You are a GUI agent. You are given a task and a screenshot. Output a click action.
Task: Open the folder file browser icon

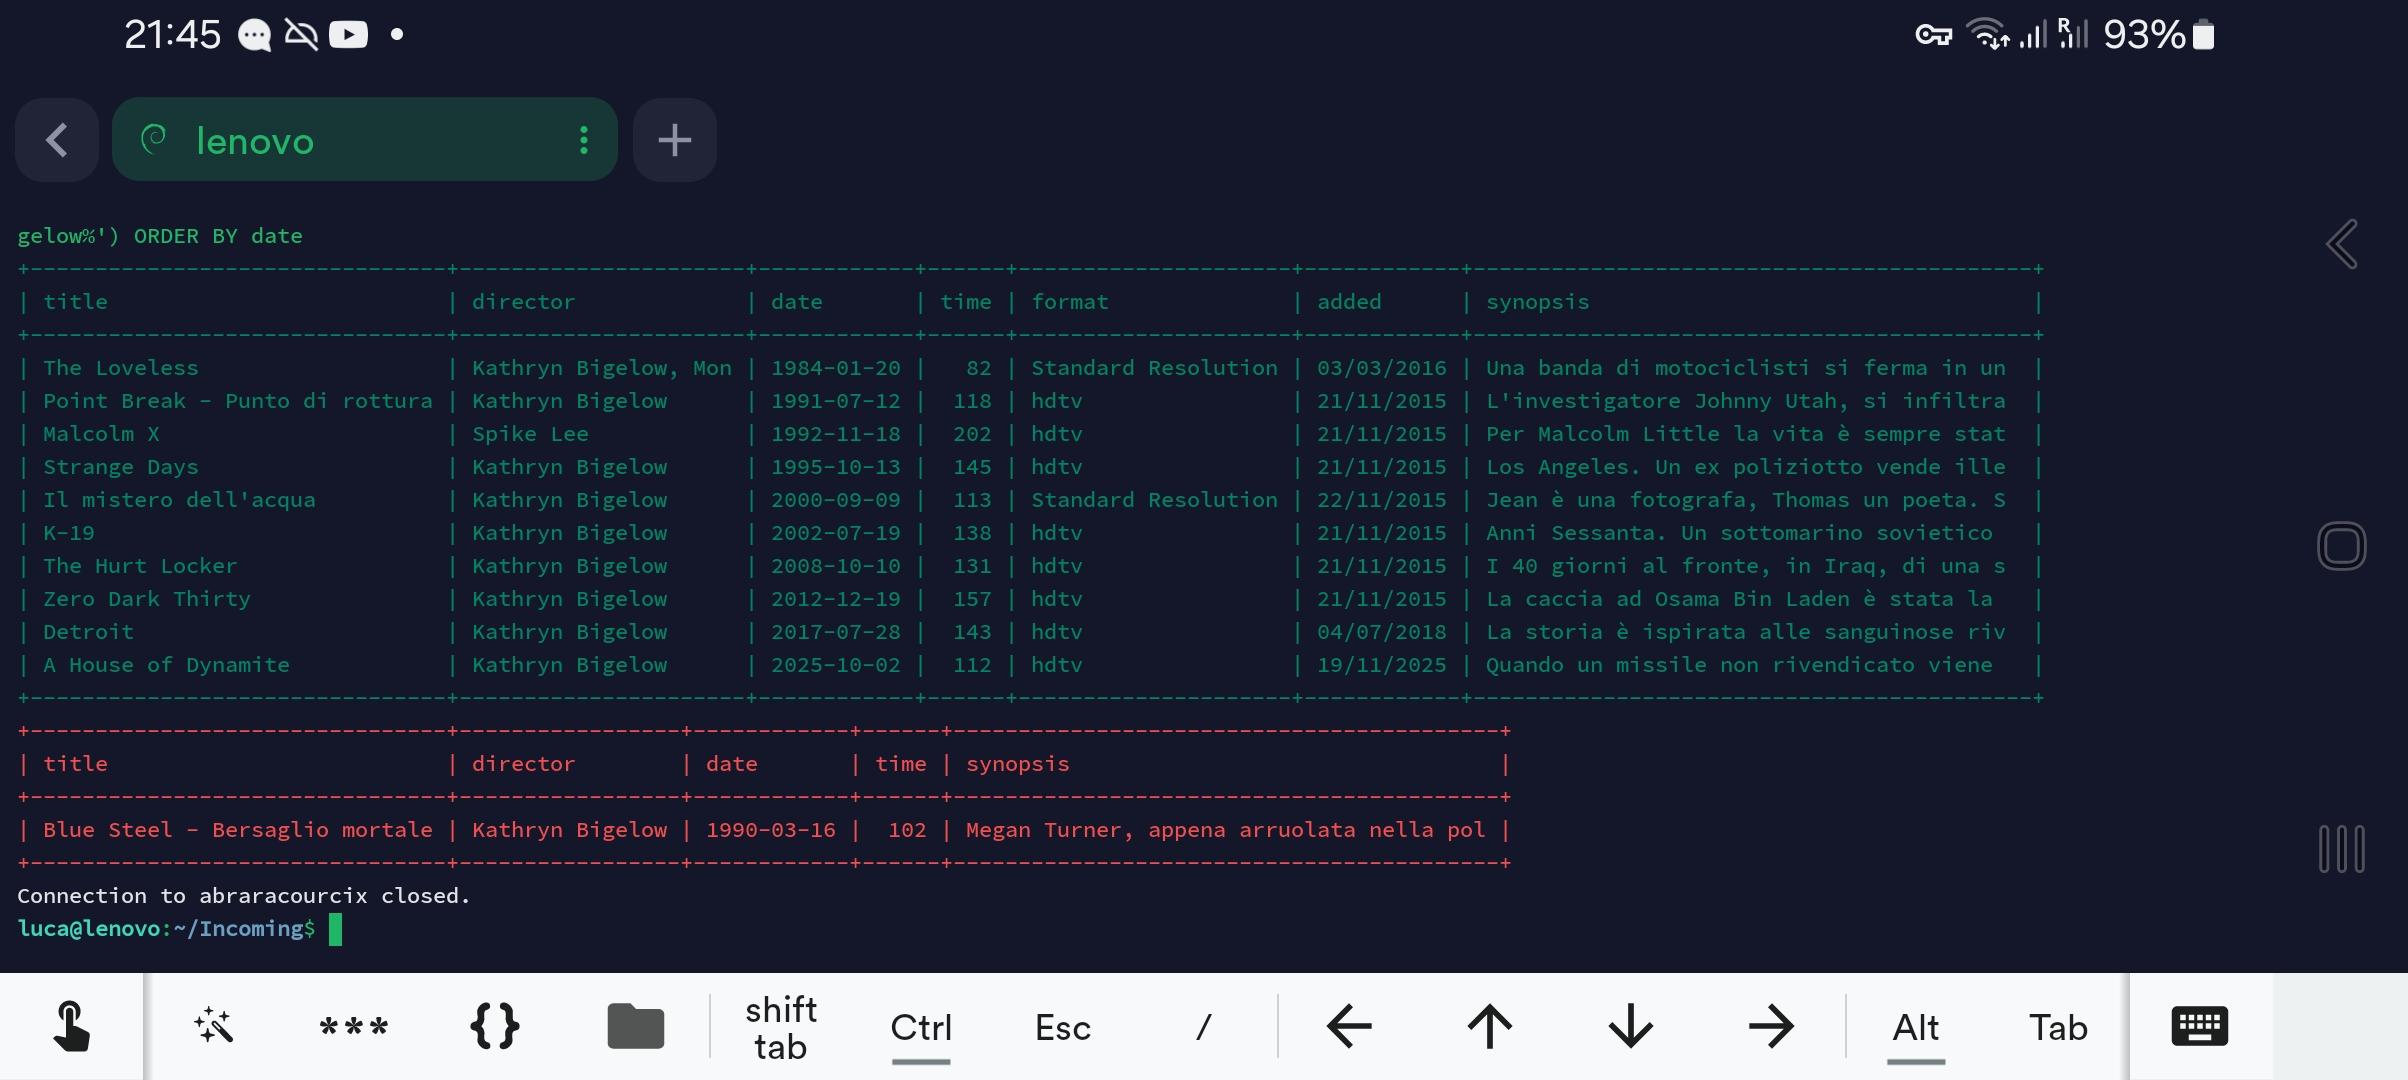coord(635,1027)
